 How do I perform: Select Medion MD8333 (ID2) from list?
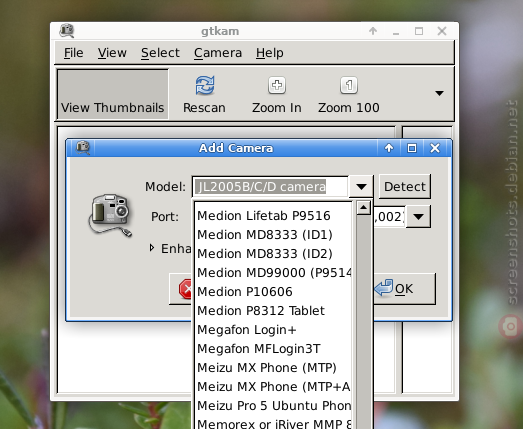(273, 254)
